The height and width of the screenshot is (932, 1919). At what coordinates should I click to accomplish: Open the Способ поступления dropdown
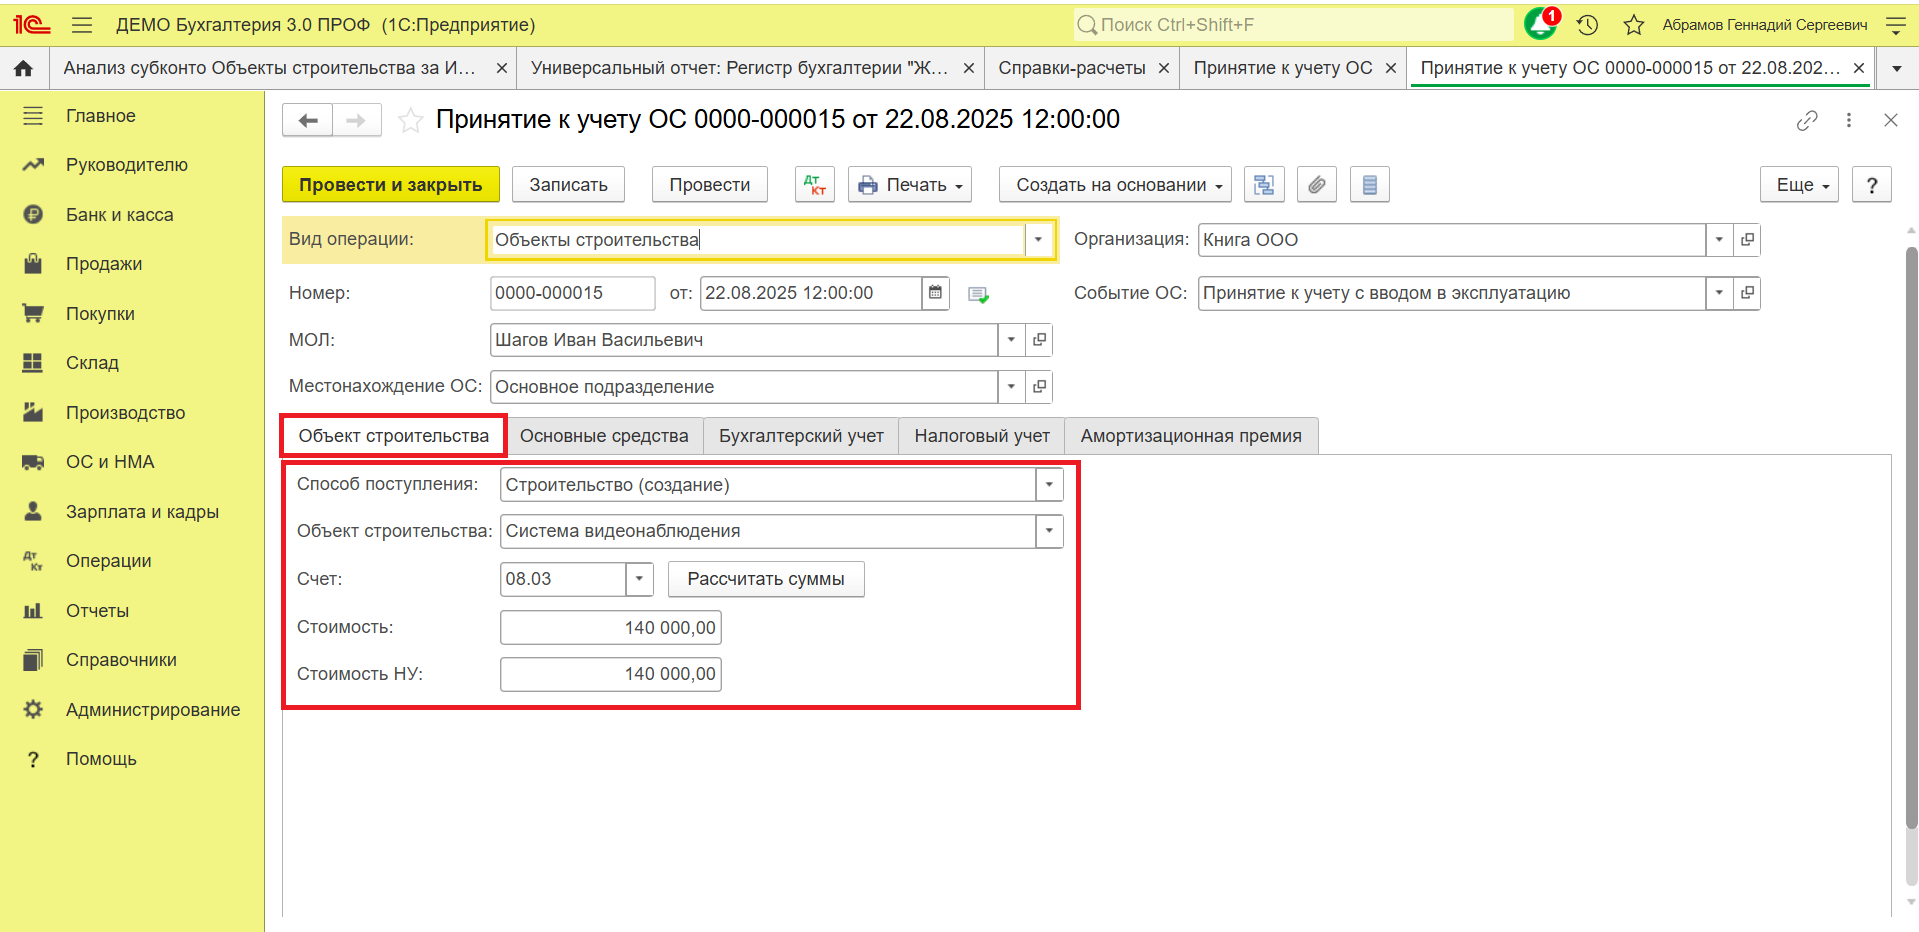[x=1049, y=485]
